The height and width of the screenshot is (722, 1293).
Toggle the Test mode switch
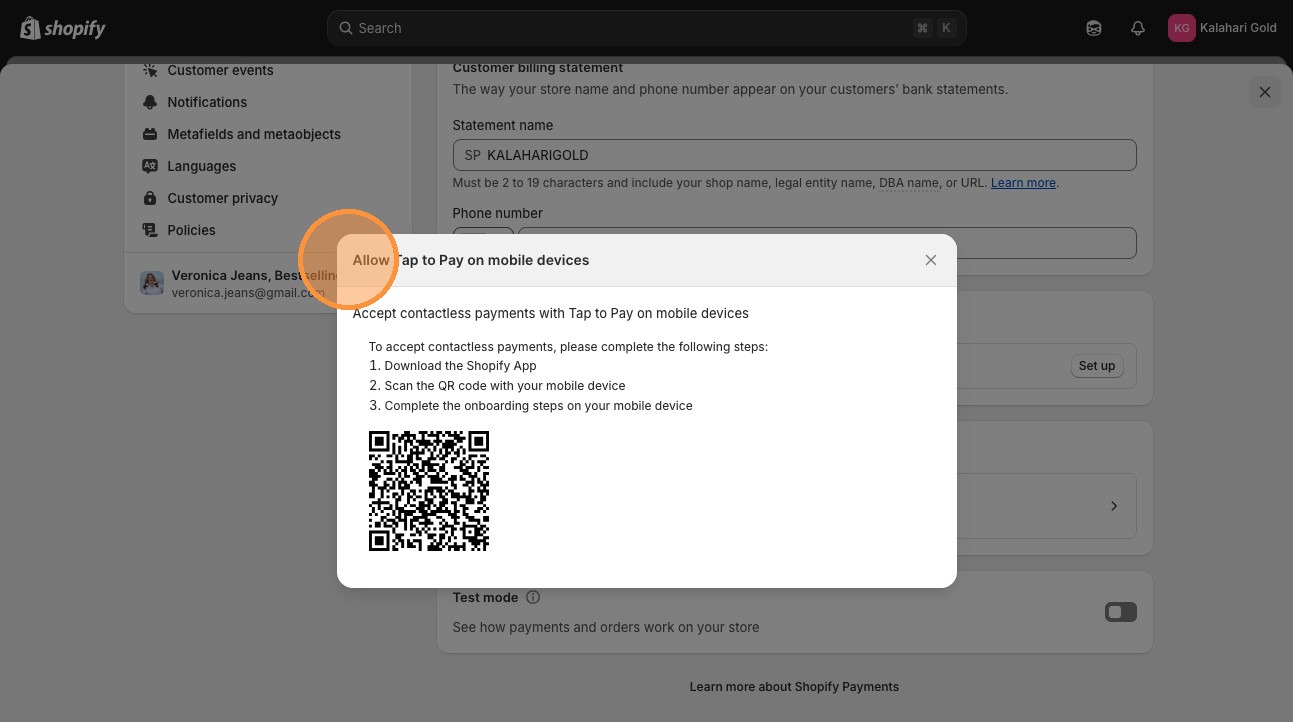click(1121, 612)
